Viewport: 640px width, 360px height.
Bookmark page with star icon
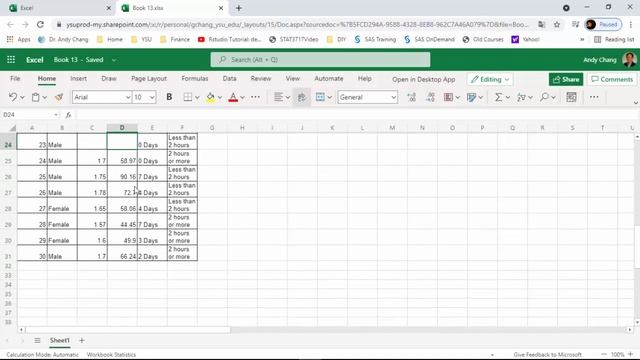[557, 24]
